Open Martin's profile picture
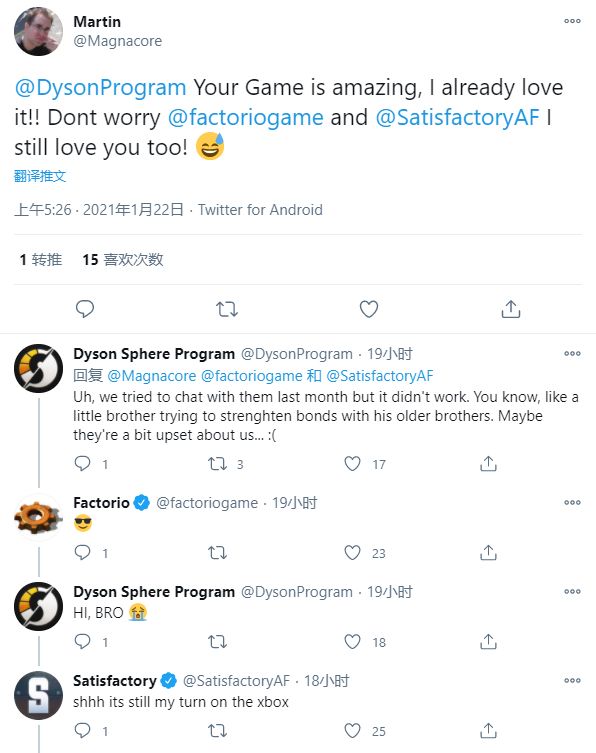This screenshot has height=753, width=596. click(x=38, y=32)
